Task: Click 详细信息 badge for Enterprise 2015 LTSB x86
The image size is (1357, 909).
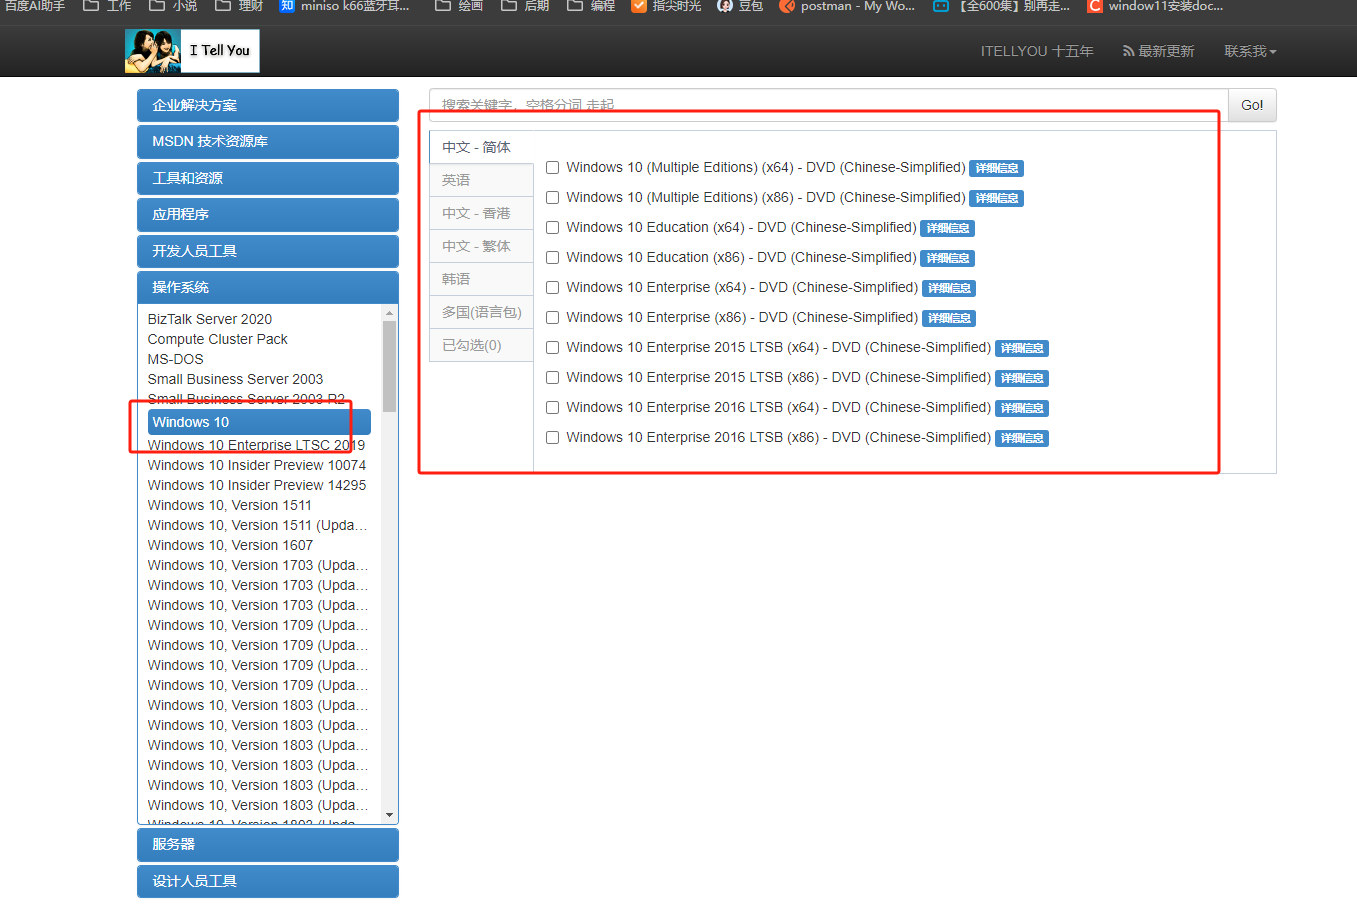Action: 1022,378
